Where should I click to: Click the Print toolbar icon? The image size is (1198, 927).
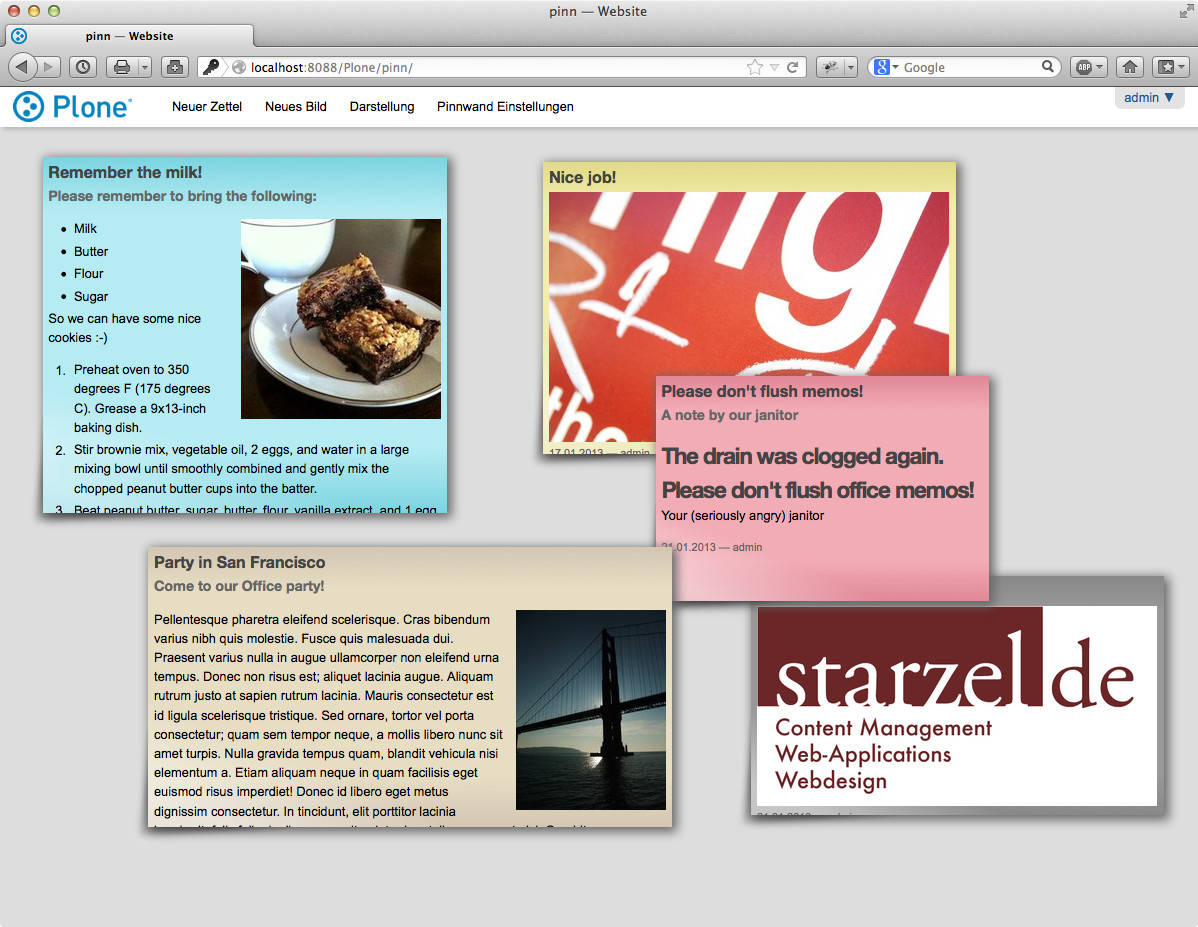coord(121,67)
